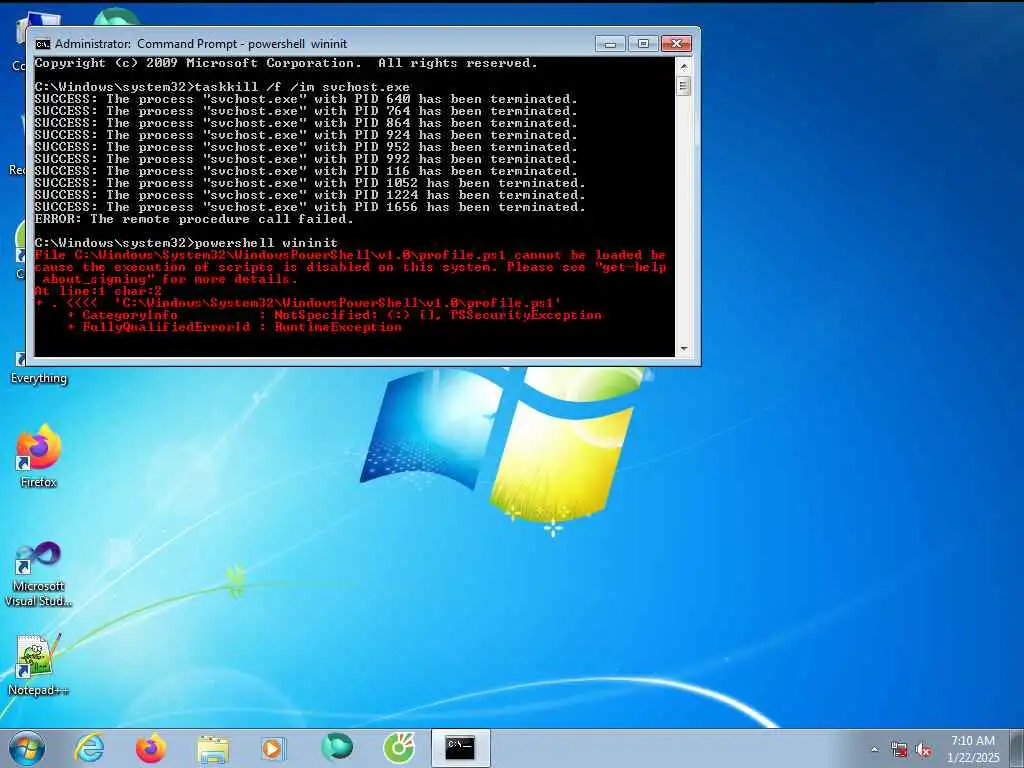Click the line with PID 1656
The height and width of the screenshot is (768, 1024).
pos(310,207)
